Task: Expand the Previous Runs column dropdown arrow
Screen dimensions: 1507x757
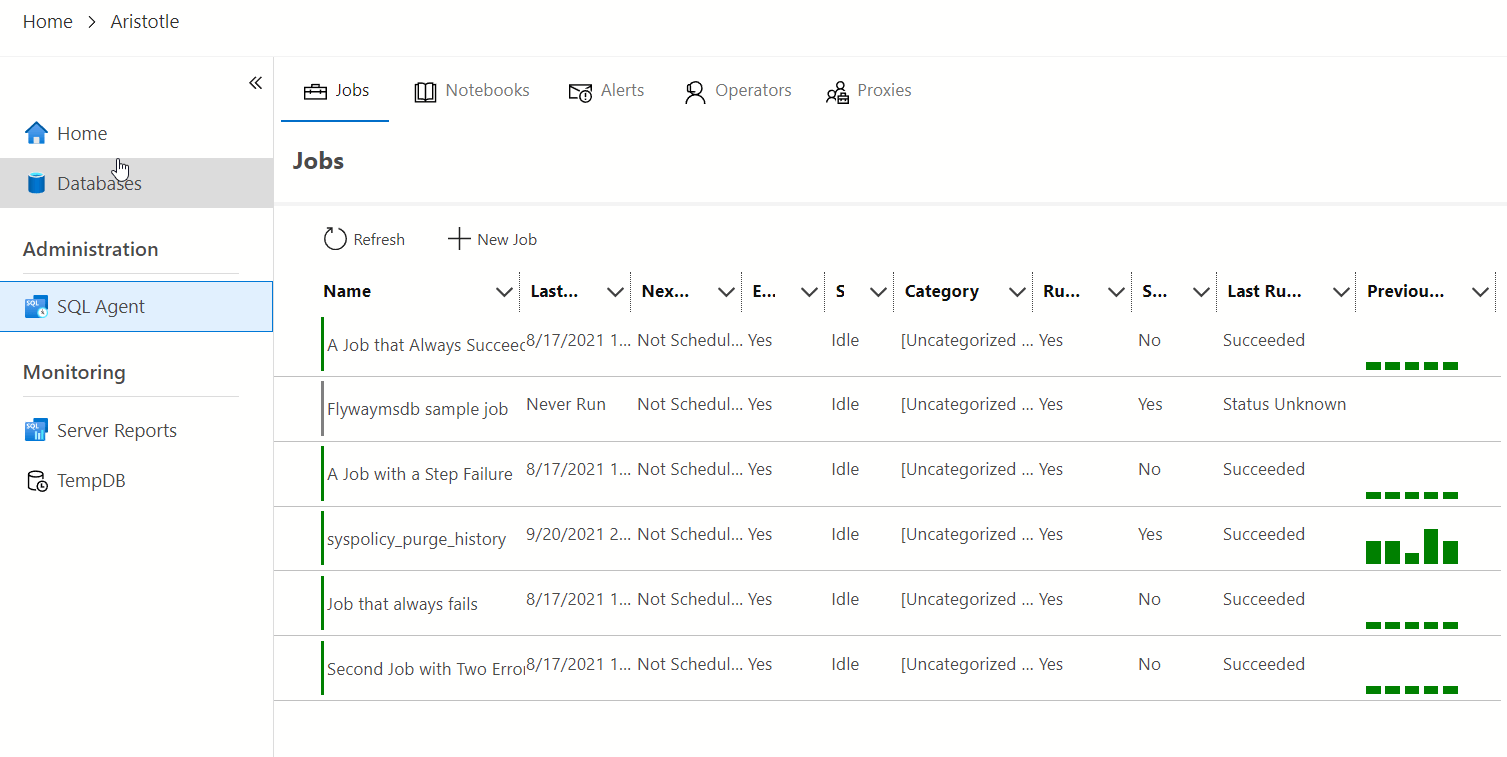Action: (x=1481, y=292)
